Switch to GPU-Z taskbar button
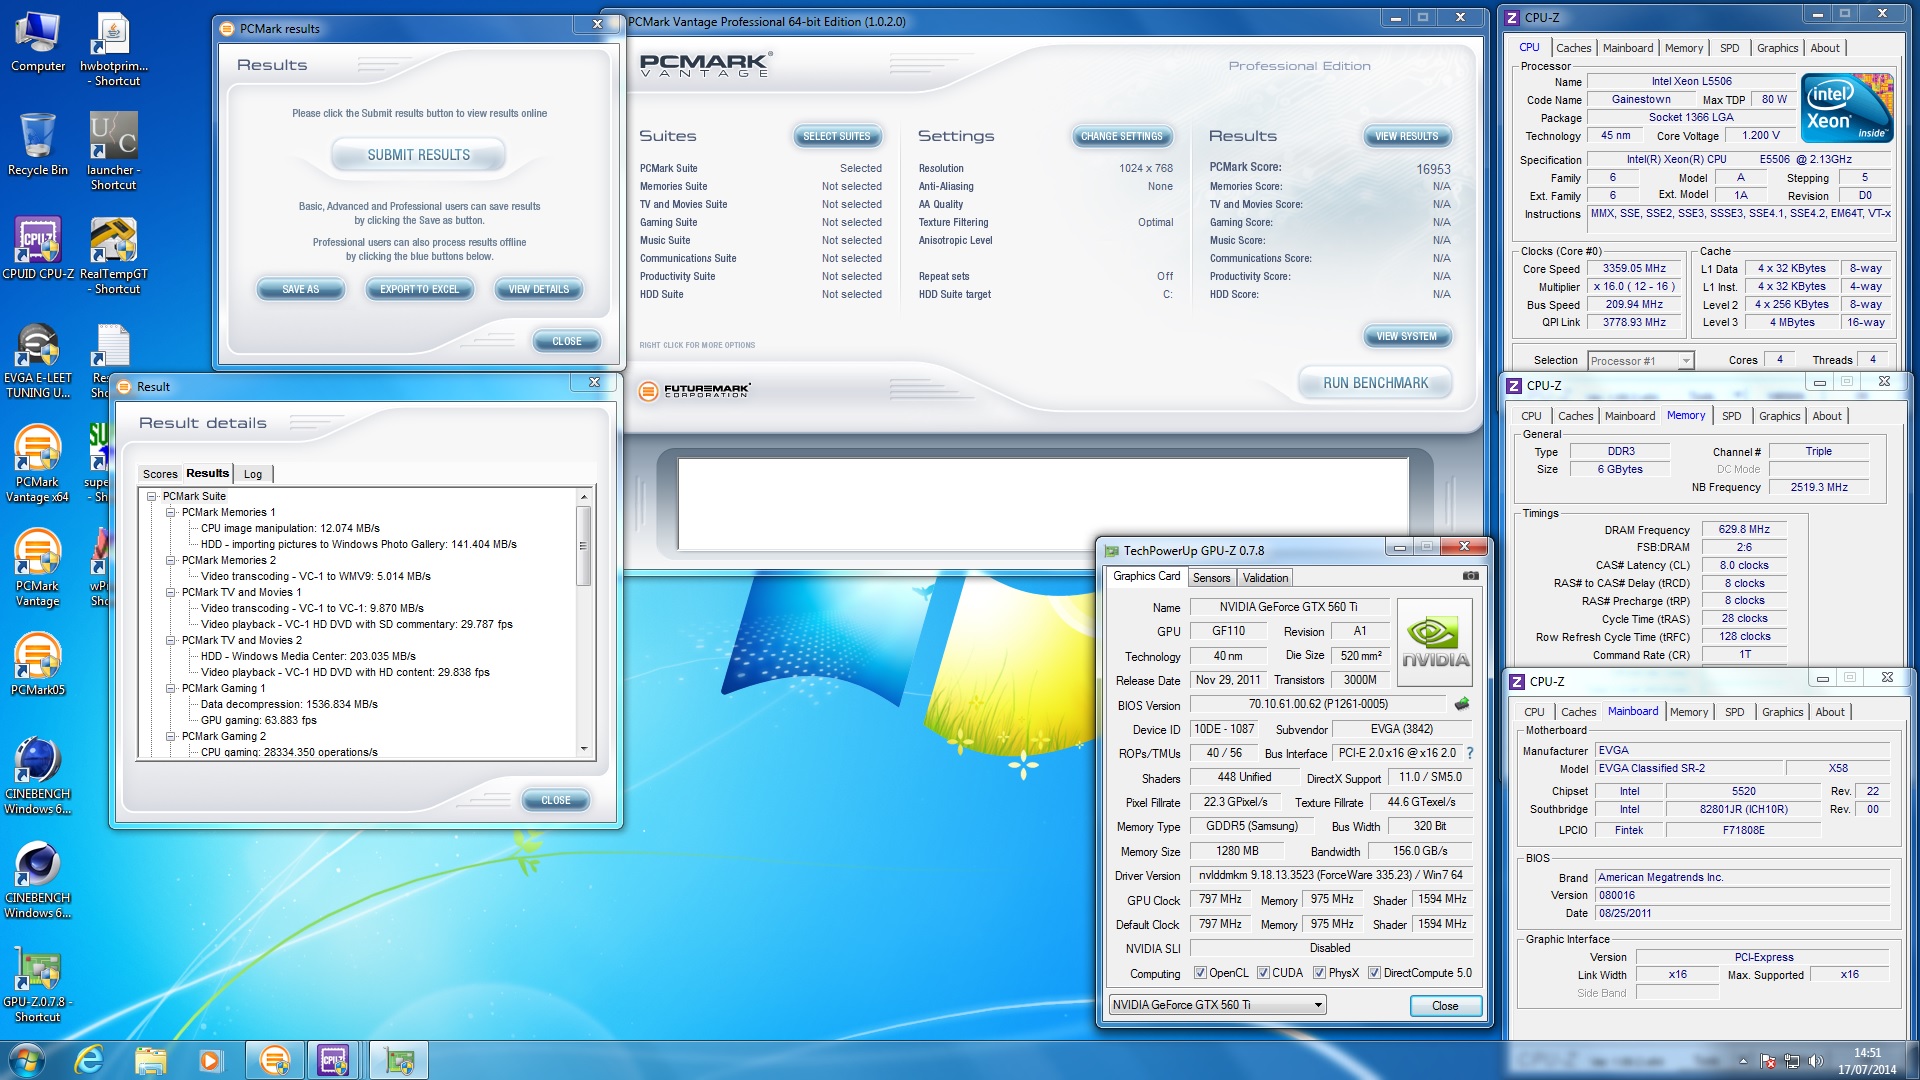 click(x=399, y=1060)
